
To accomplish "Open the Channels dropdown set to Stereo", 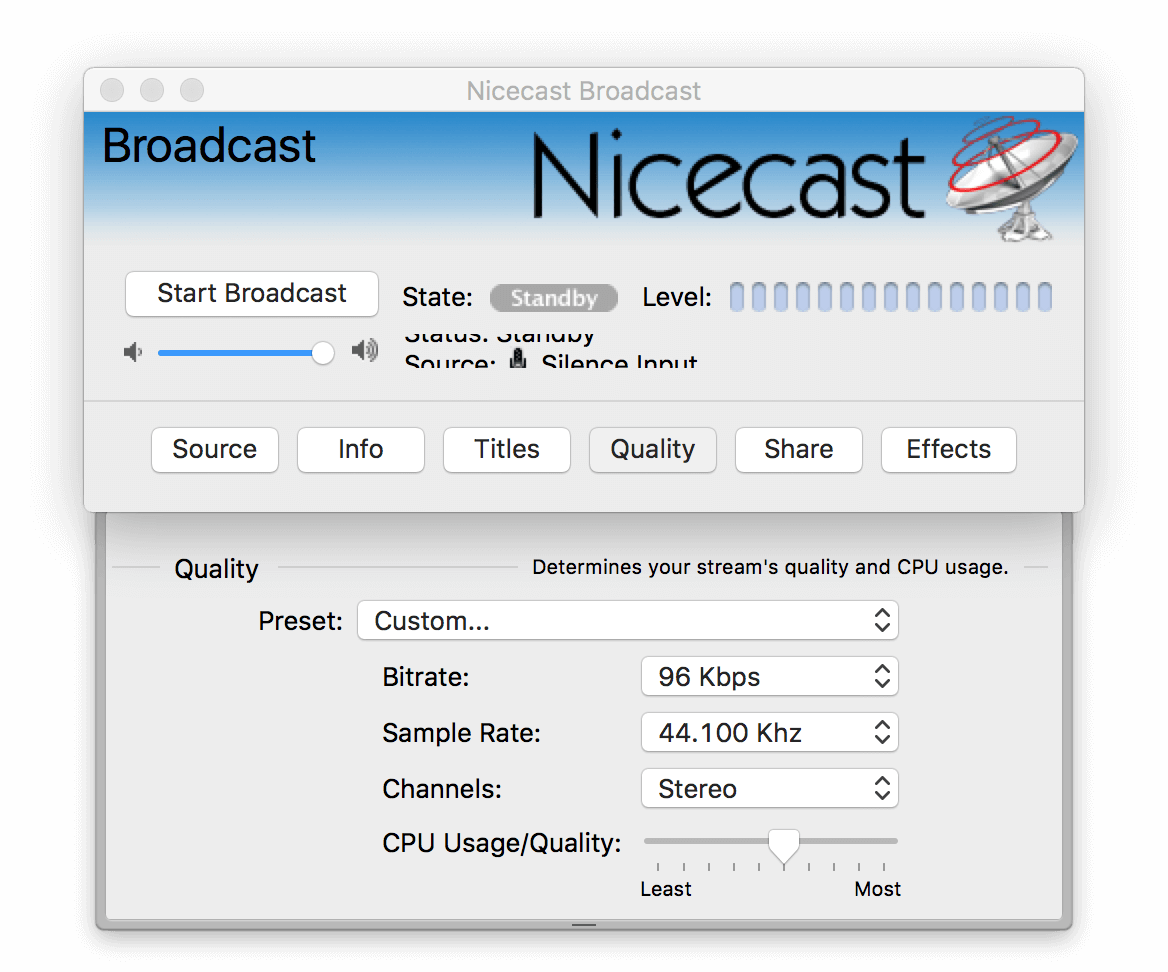I will pyautogui.click(x=769, y=788).
